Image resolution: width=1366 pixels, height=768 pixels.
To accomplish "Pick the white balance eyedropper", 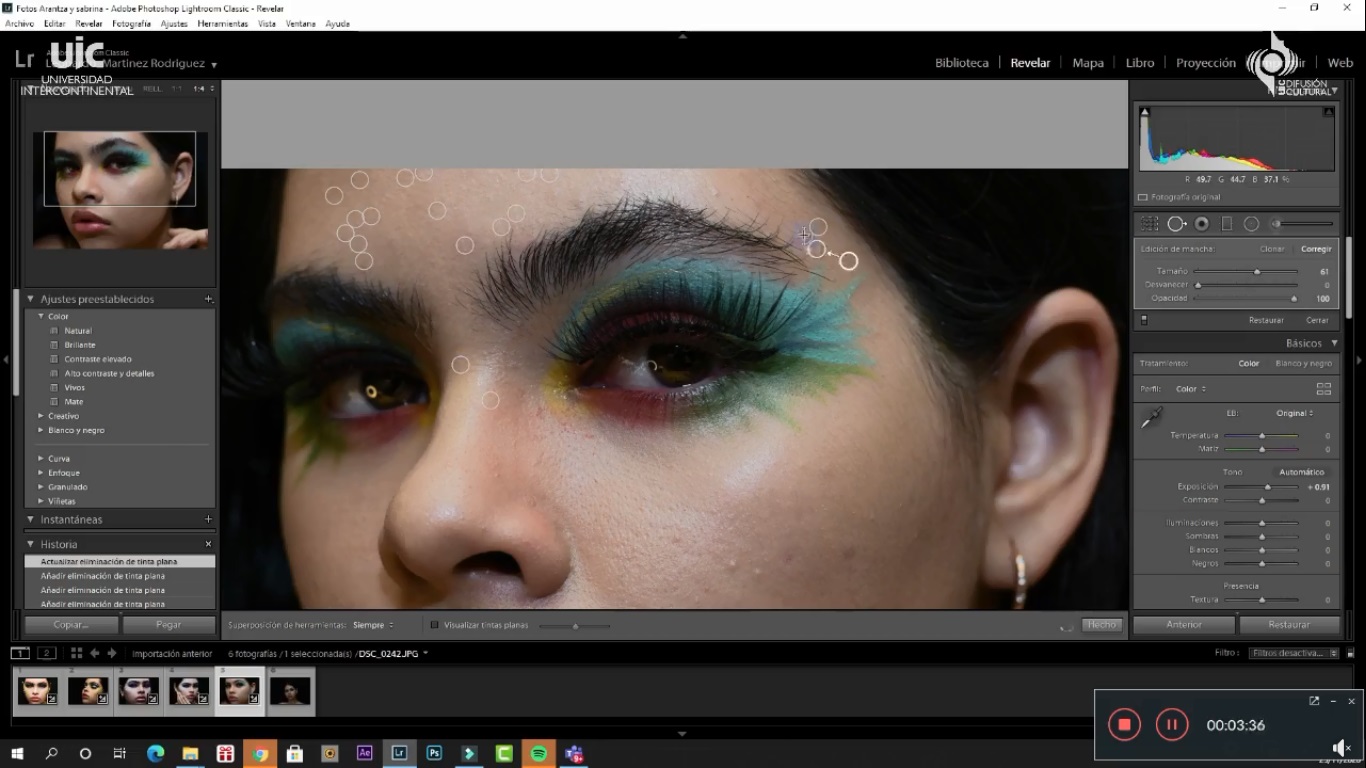I will (1151, 418).
